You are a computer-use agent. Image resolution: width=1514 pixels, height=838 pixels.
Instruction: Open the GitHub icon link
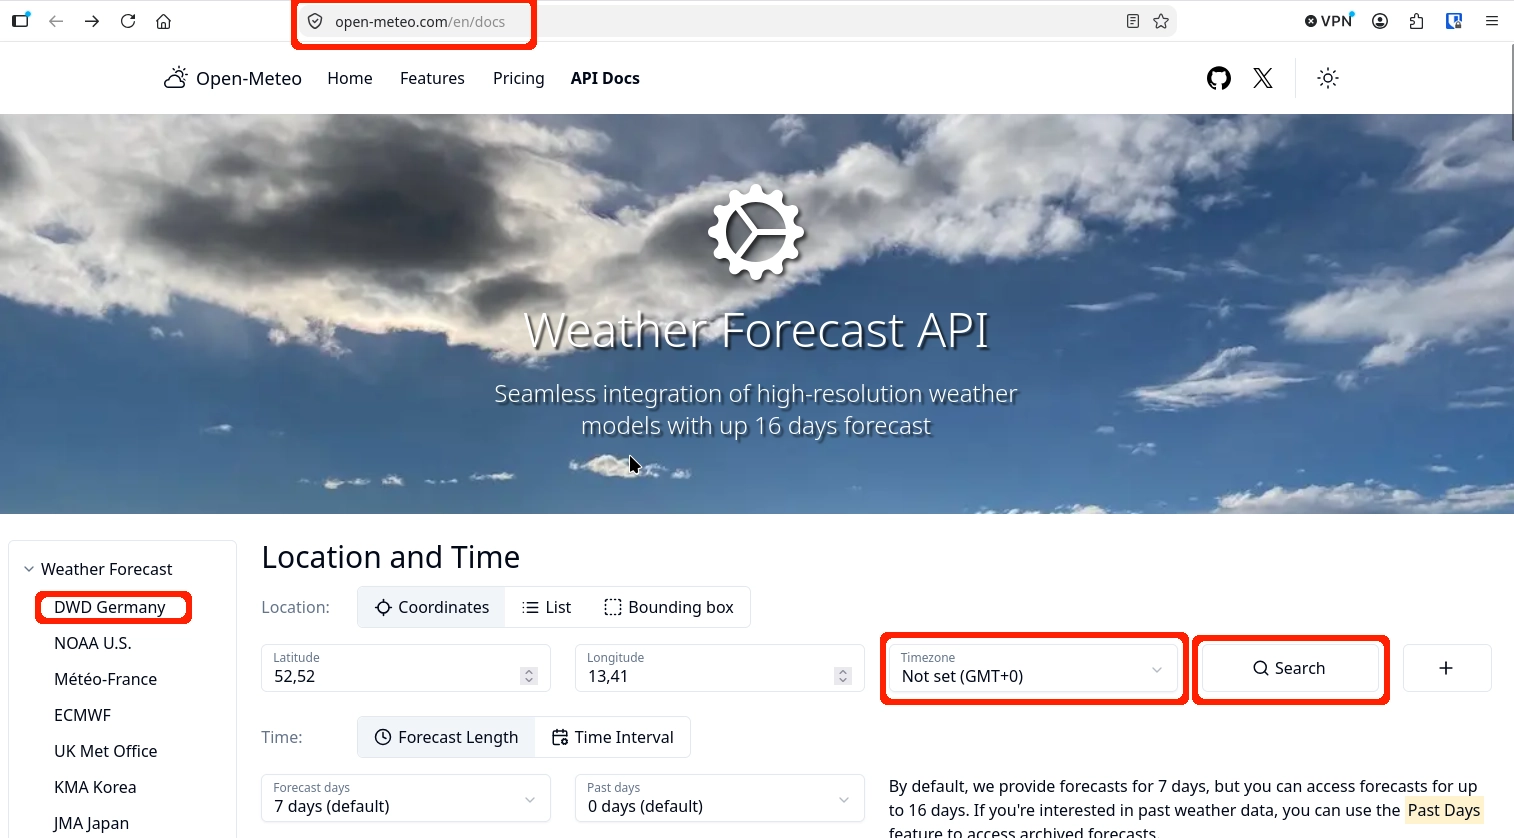[x=1218, y=78]
